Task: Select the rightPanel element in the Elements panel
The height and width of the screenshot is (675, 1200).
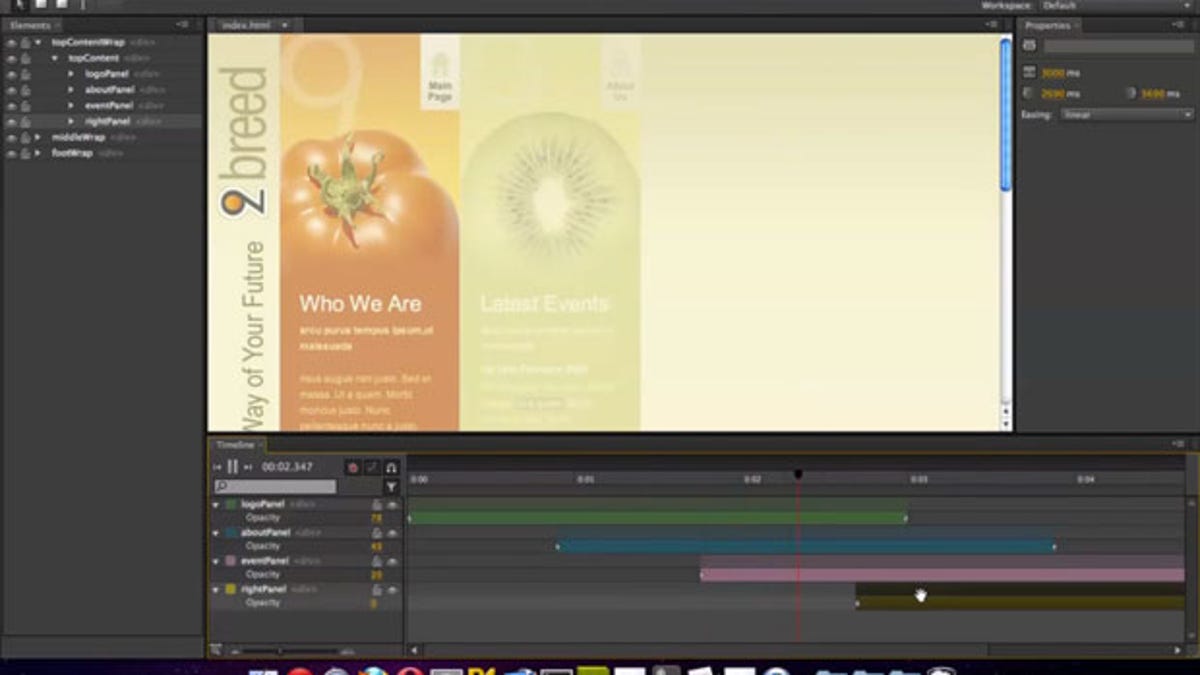Action: [105, 121]
